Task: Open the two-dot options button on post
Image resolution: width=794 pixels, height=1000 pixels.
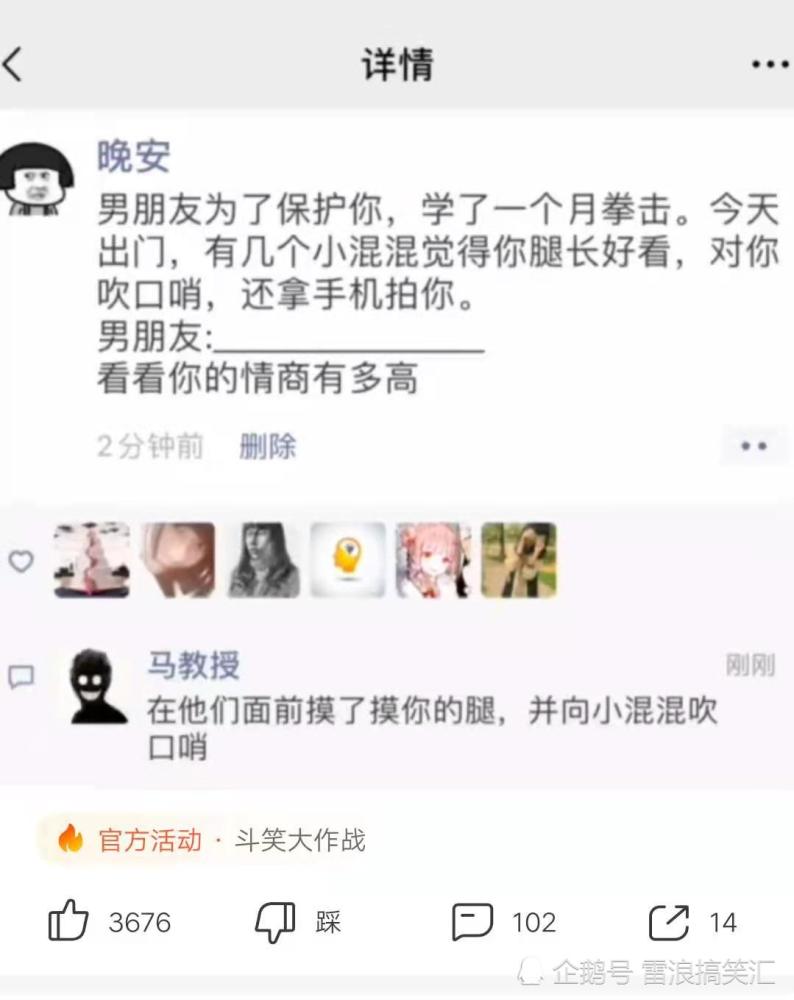Action: pos(753,446)
